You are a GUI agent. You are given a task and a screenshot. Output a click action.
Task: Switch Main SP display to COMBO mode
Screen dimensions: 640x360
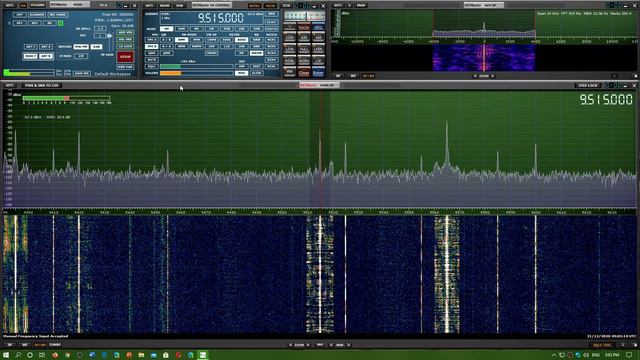[x=55, y=345]
